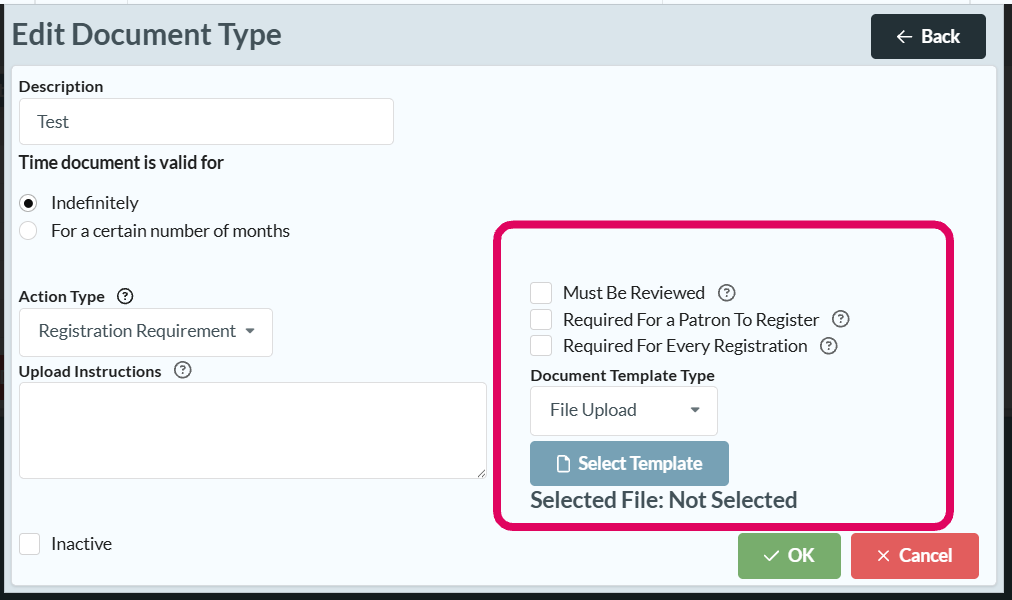1012x600 pixels.
Task: Enable Must Be Reviewed checkbox
Action: click(541, 293)
